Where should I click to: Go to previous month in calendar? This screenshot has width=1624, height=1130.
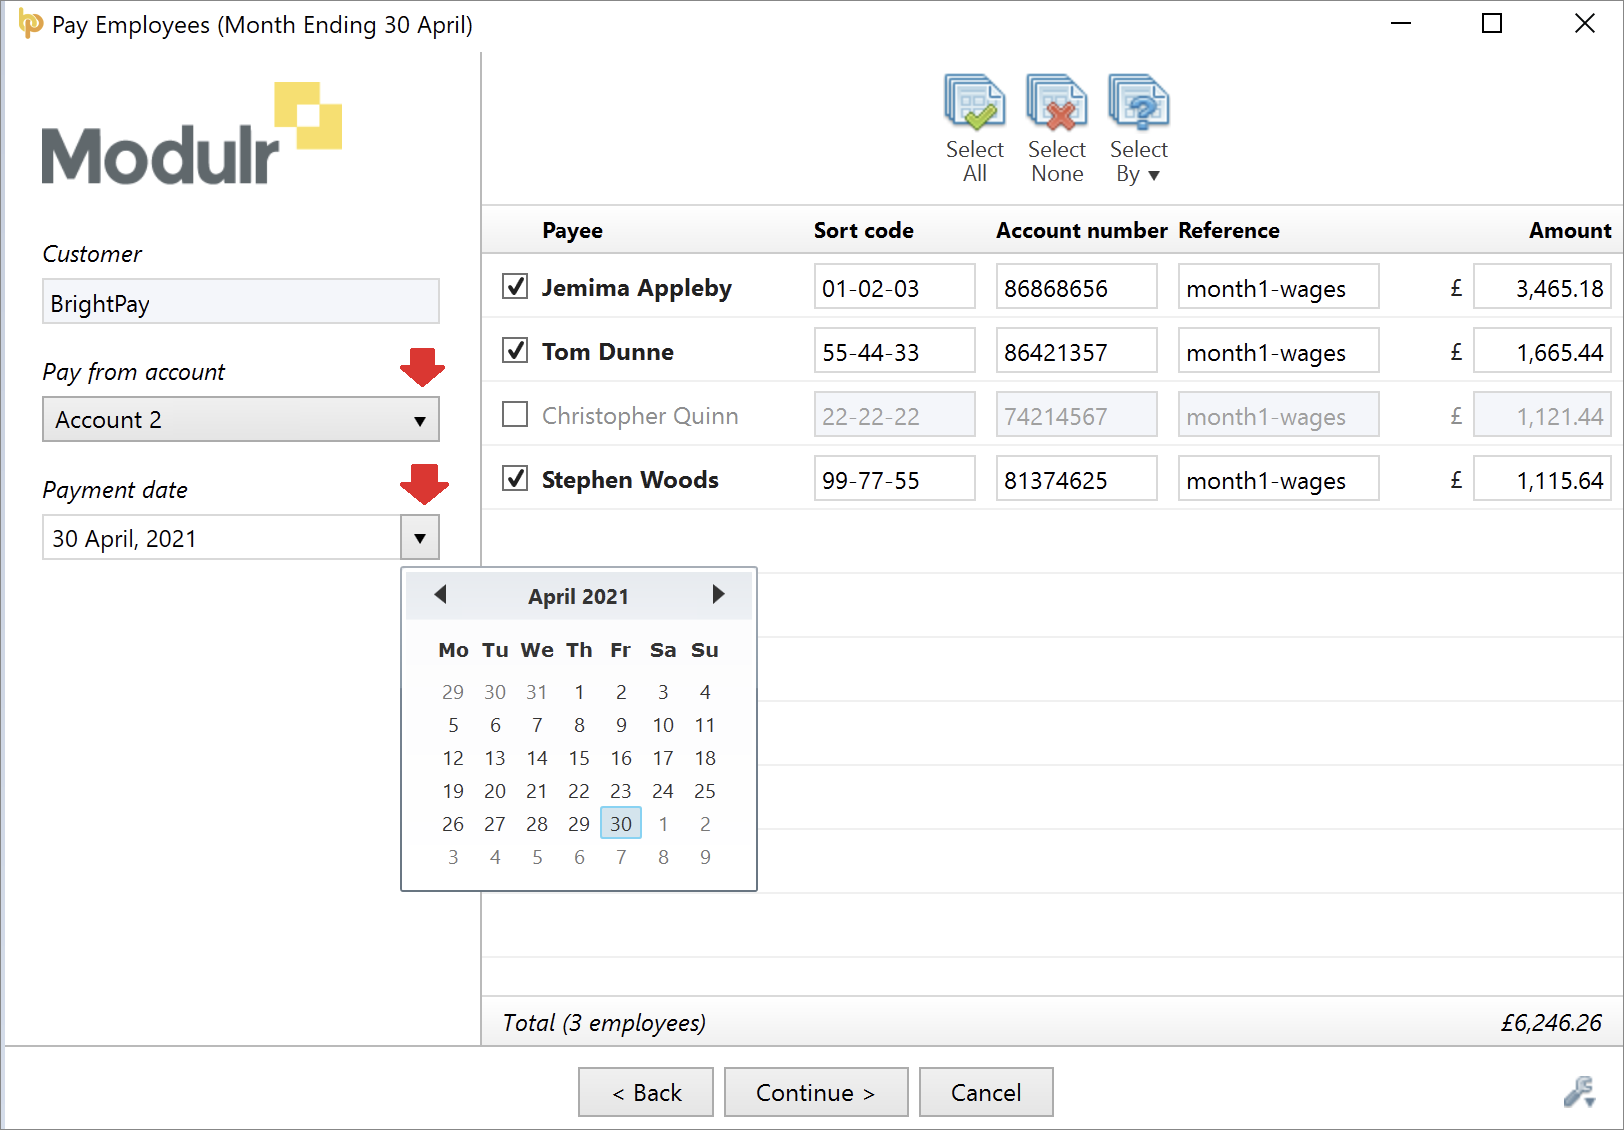(440, 595)
